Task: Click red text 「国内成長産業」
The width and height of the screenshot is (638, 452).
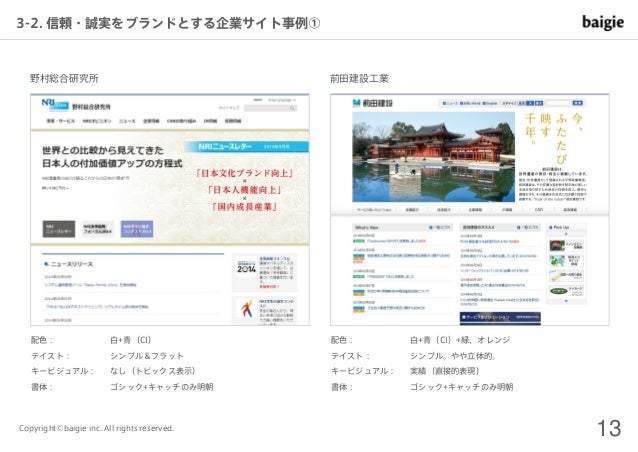Action: tap(245, 206)
